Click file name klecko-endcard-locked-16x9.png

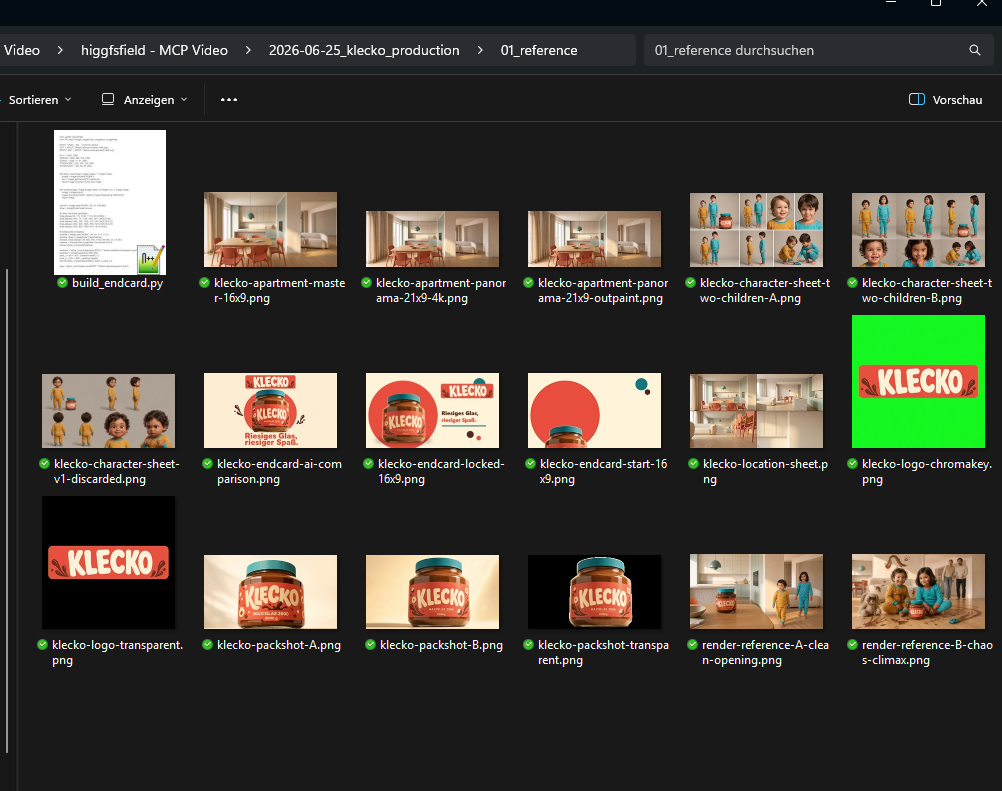coord(441,472)
